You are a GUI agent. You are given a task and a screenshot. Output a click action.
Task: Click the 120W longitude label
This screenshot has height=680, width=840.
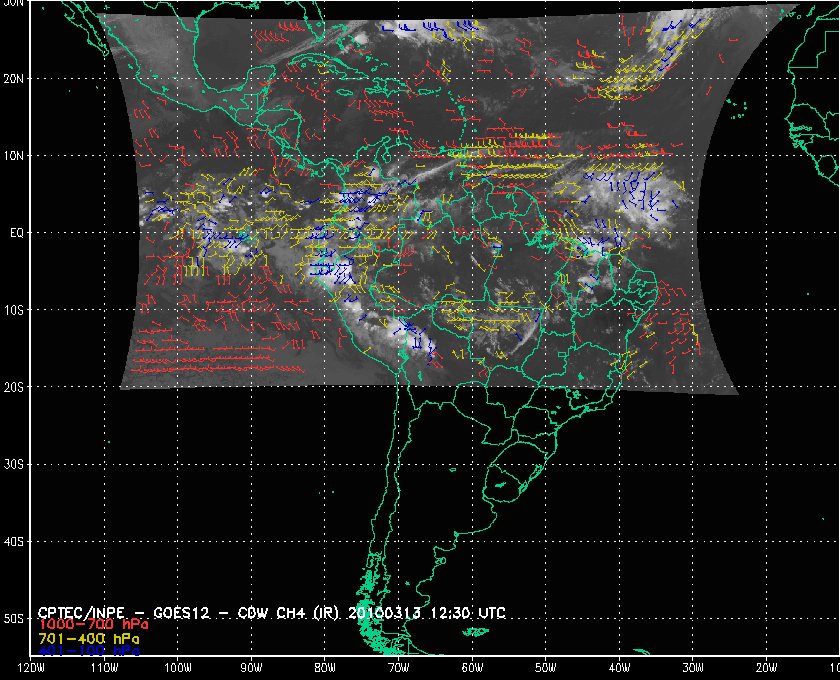[30, 667]
